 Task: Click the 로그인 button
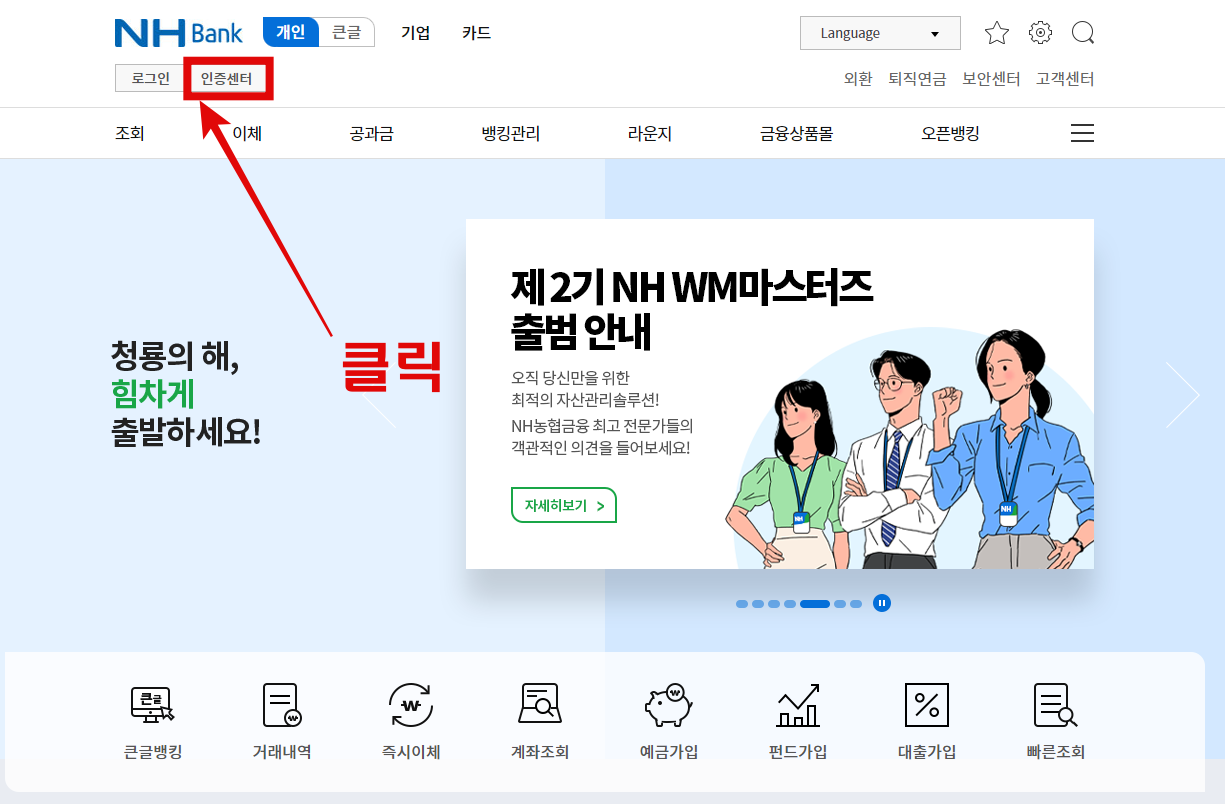[150, 79]
